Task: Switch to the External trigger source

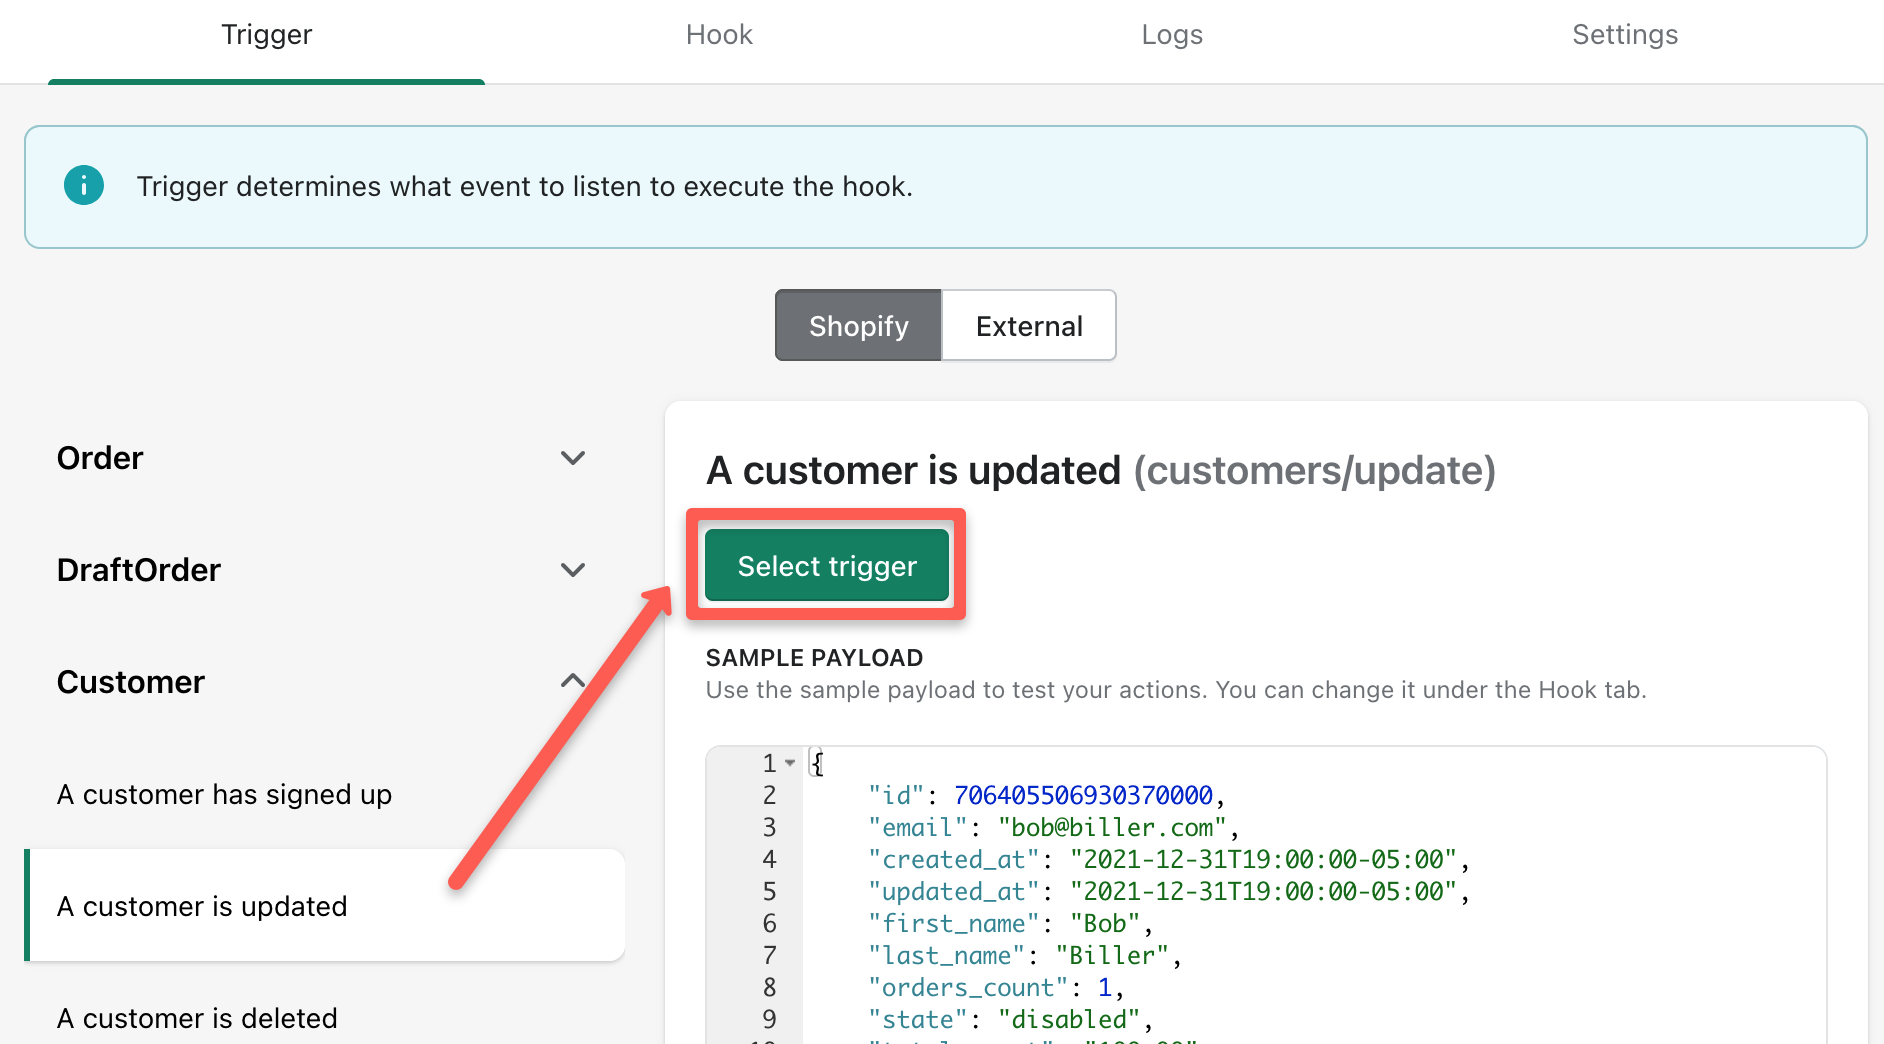Action: pyautogui.click(x=1029, y=326)
